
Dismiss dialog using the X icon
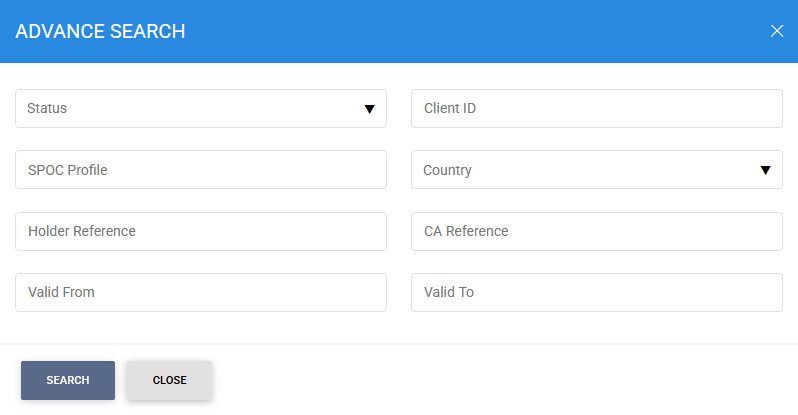click(x=777, y=31)
